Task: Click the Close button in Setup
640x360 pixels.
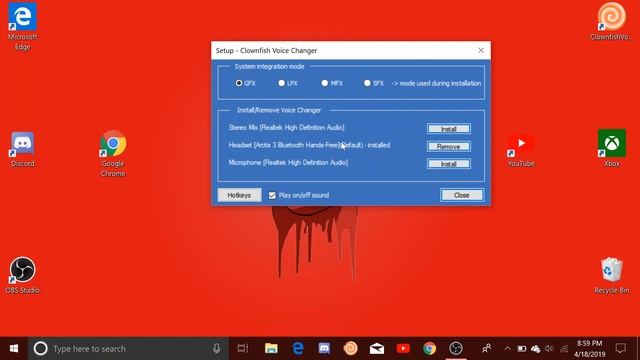Action: click(462, 195)
